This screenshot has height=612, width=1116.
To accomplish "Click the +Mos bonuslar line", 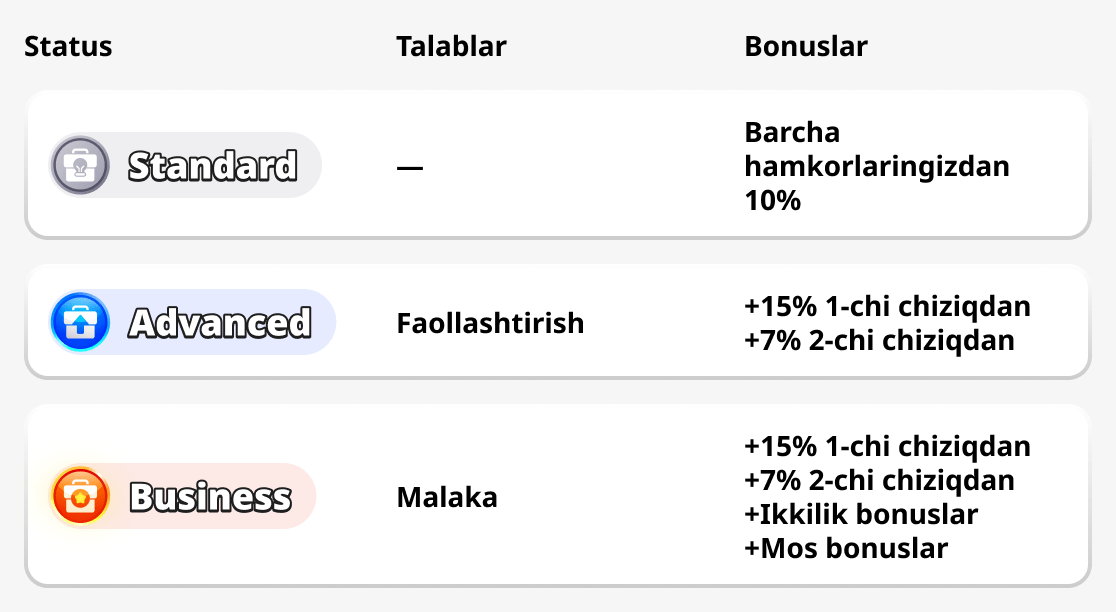I will (x=846, y=548).
